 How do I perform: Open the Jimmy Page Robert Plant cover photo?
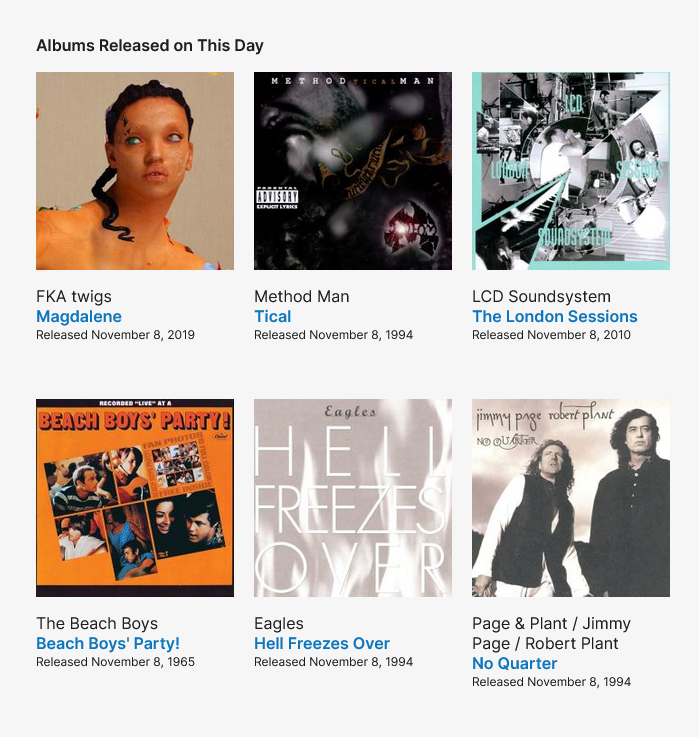point(571,498)
